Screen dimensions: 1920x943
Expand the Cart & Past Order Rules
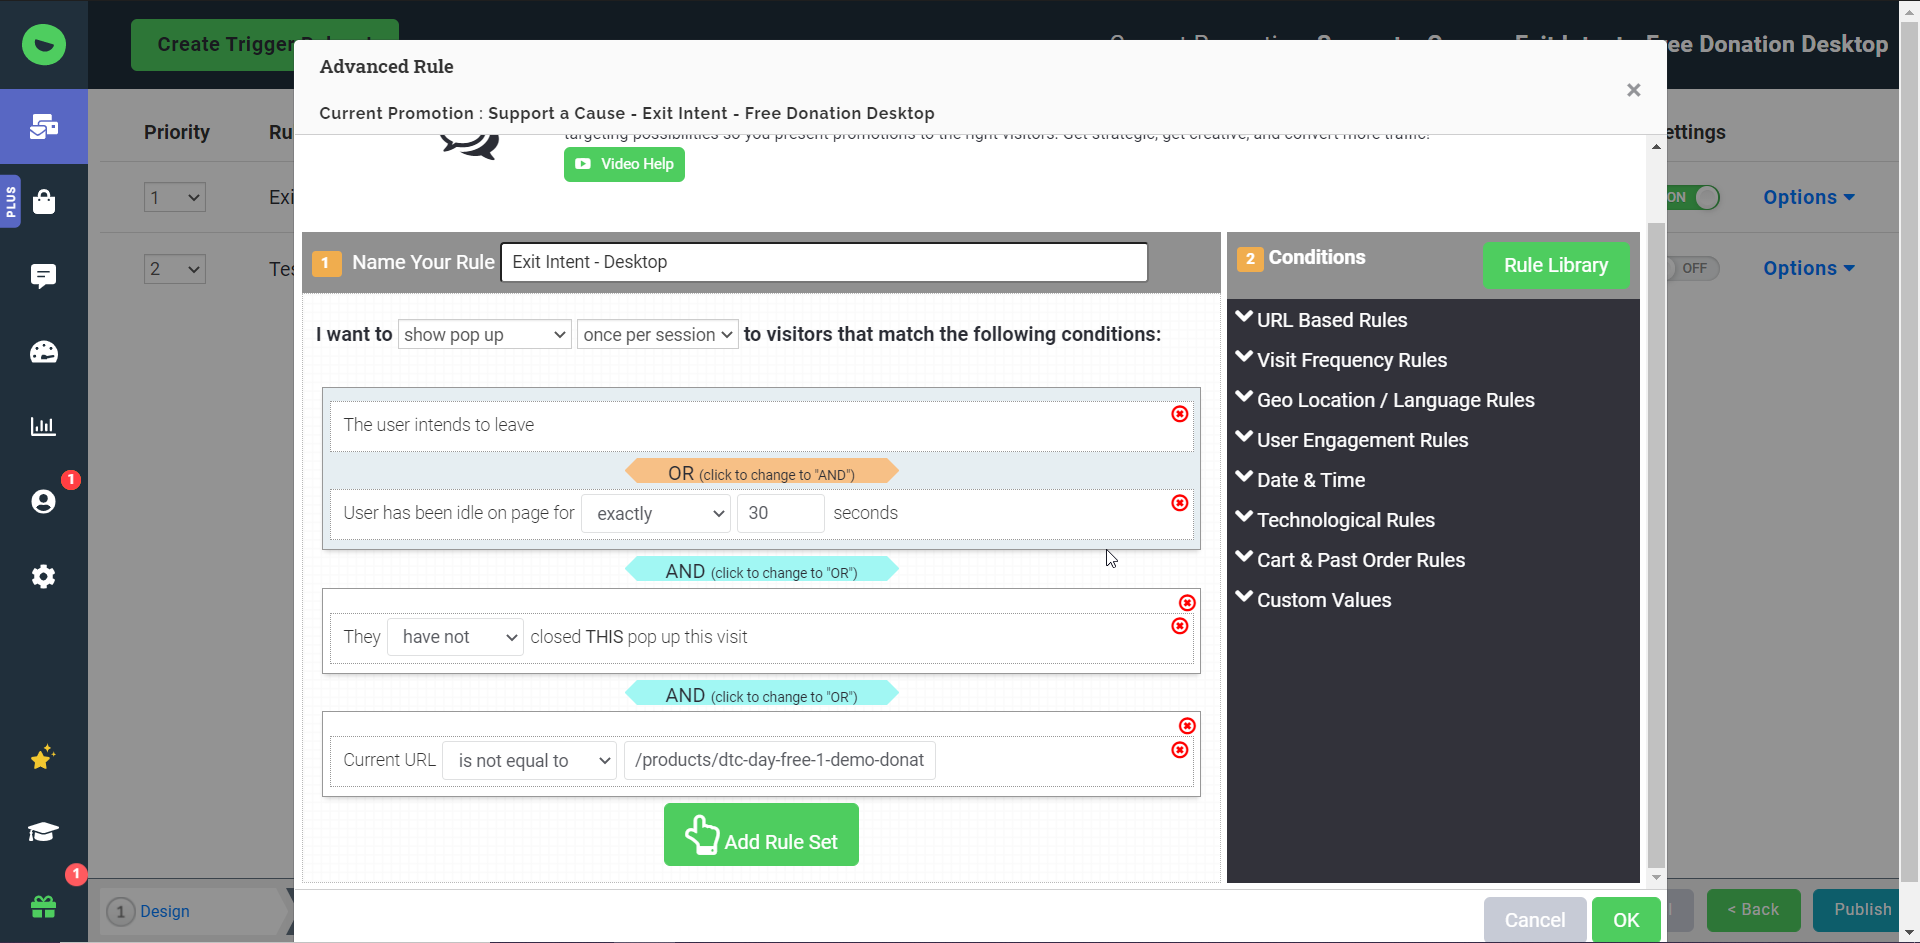point(1360,560)
